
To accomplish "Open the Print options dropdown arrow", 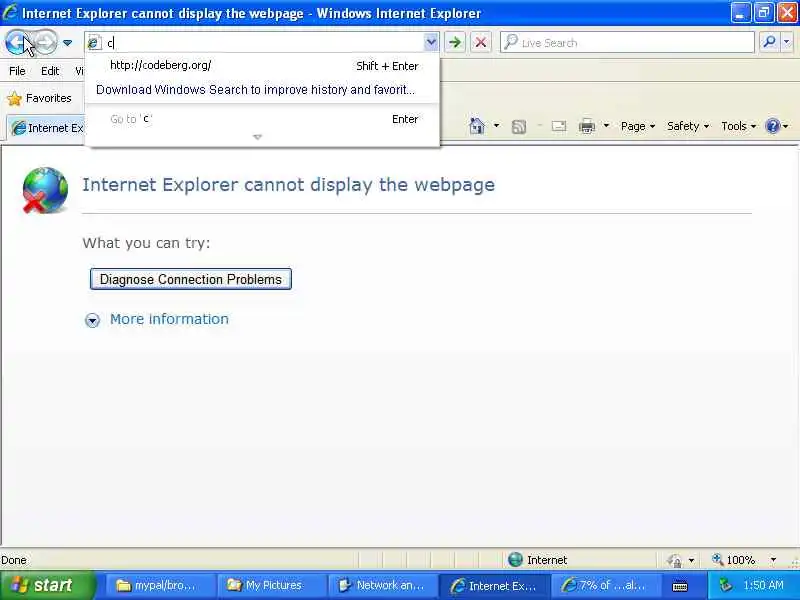I will [x=606, y=126].
